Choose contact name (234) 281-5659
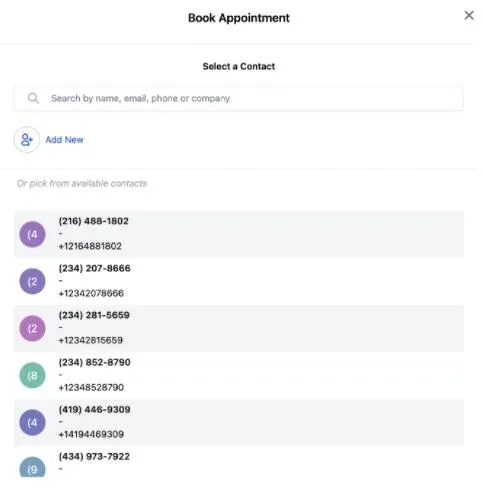This screenshot has width=482, height=495. click(x=94, y=315)
